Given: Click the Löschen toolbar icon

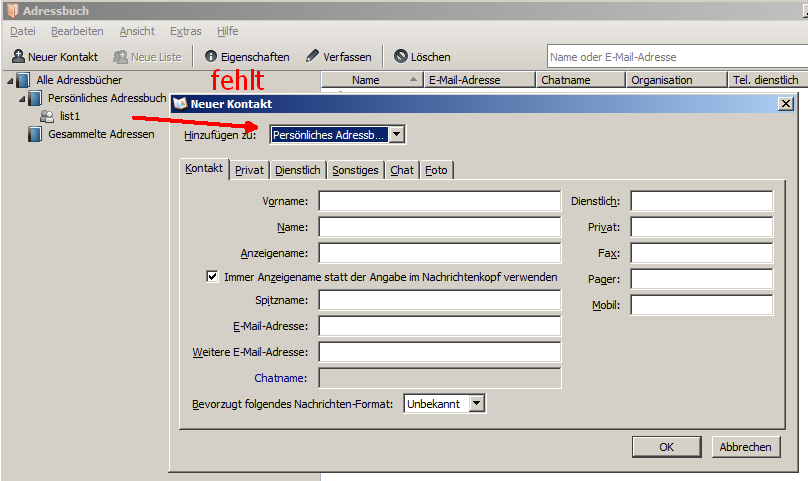Looking at the screenshot, I should coord(401,57).
